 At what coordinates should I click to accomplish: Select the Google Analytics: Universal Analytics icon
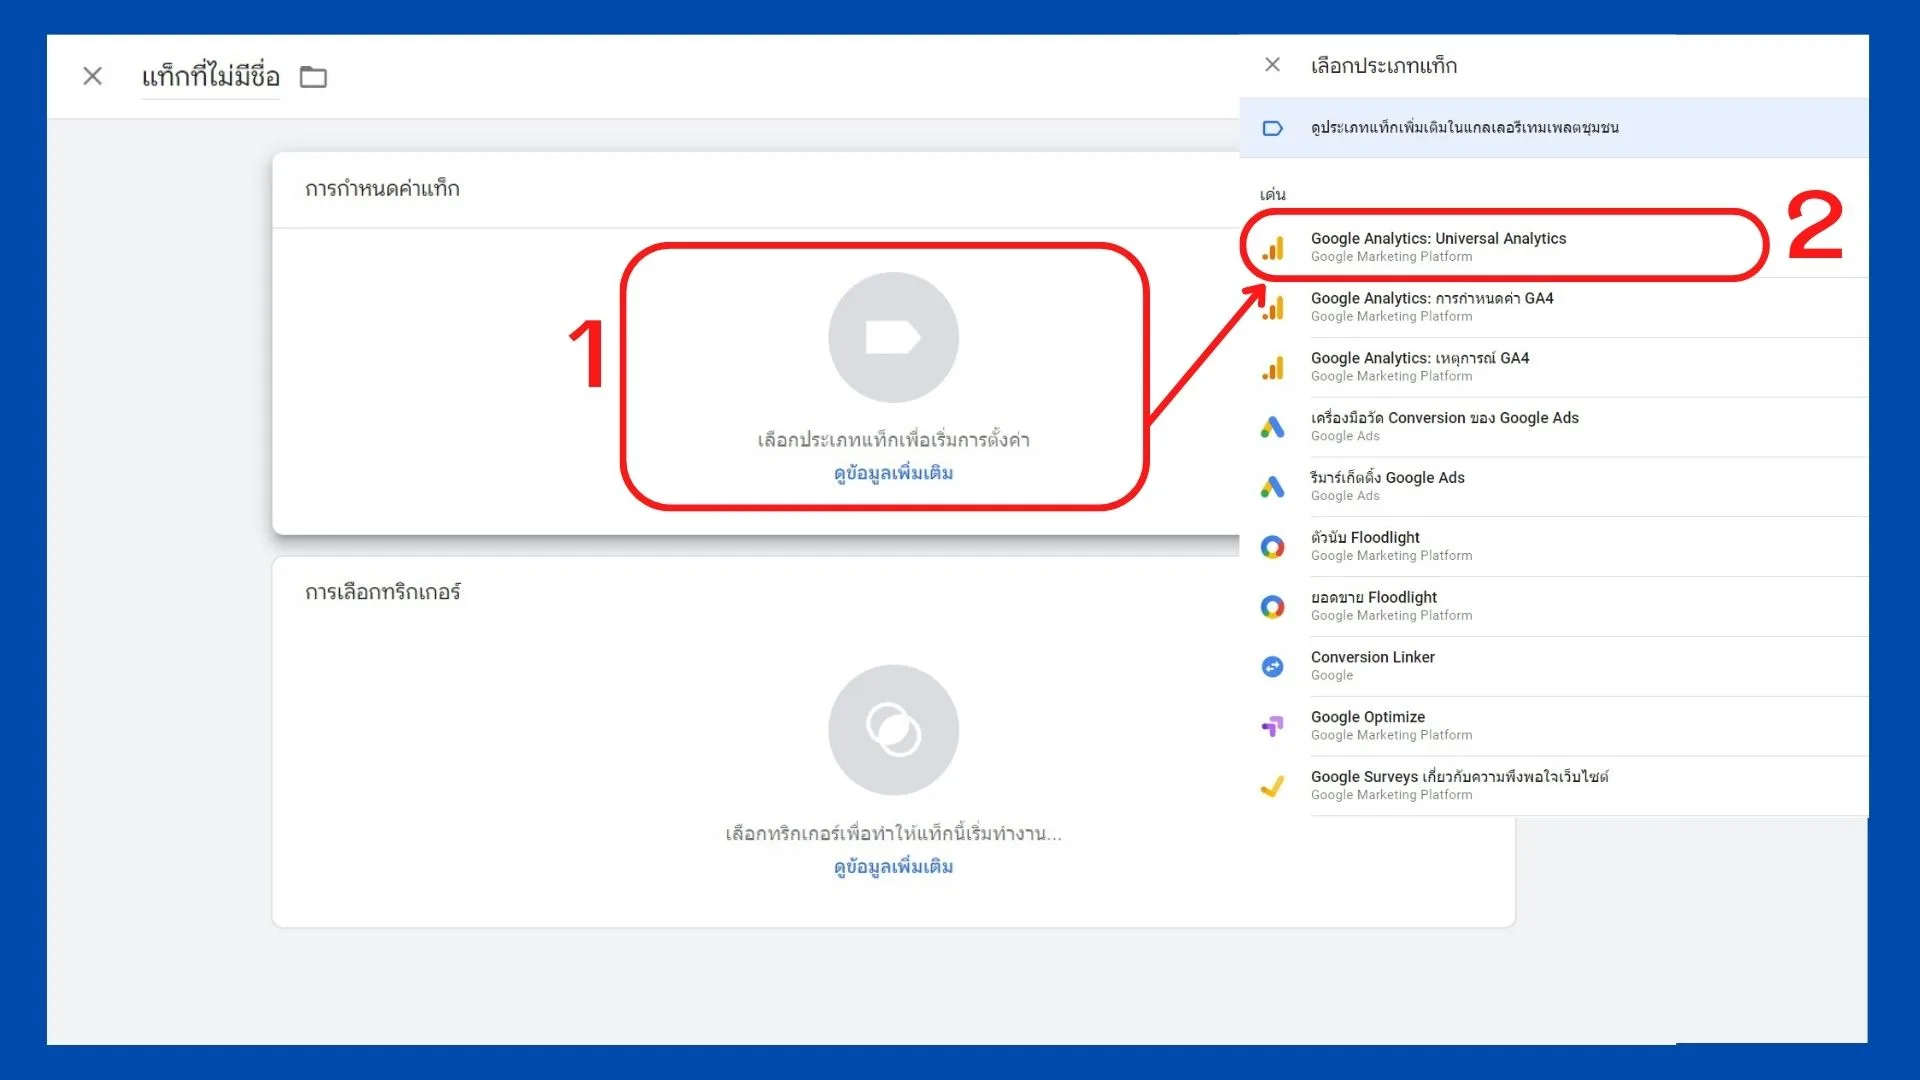point(1274,248)
